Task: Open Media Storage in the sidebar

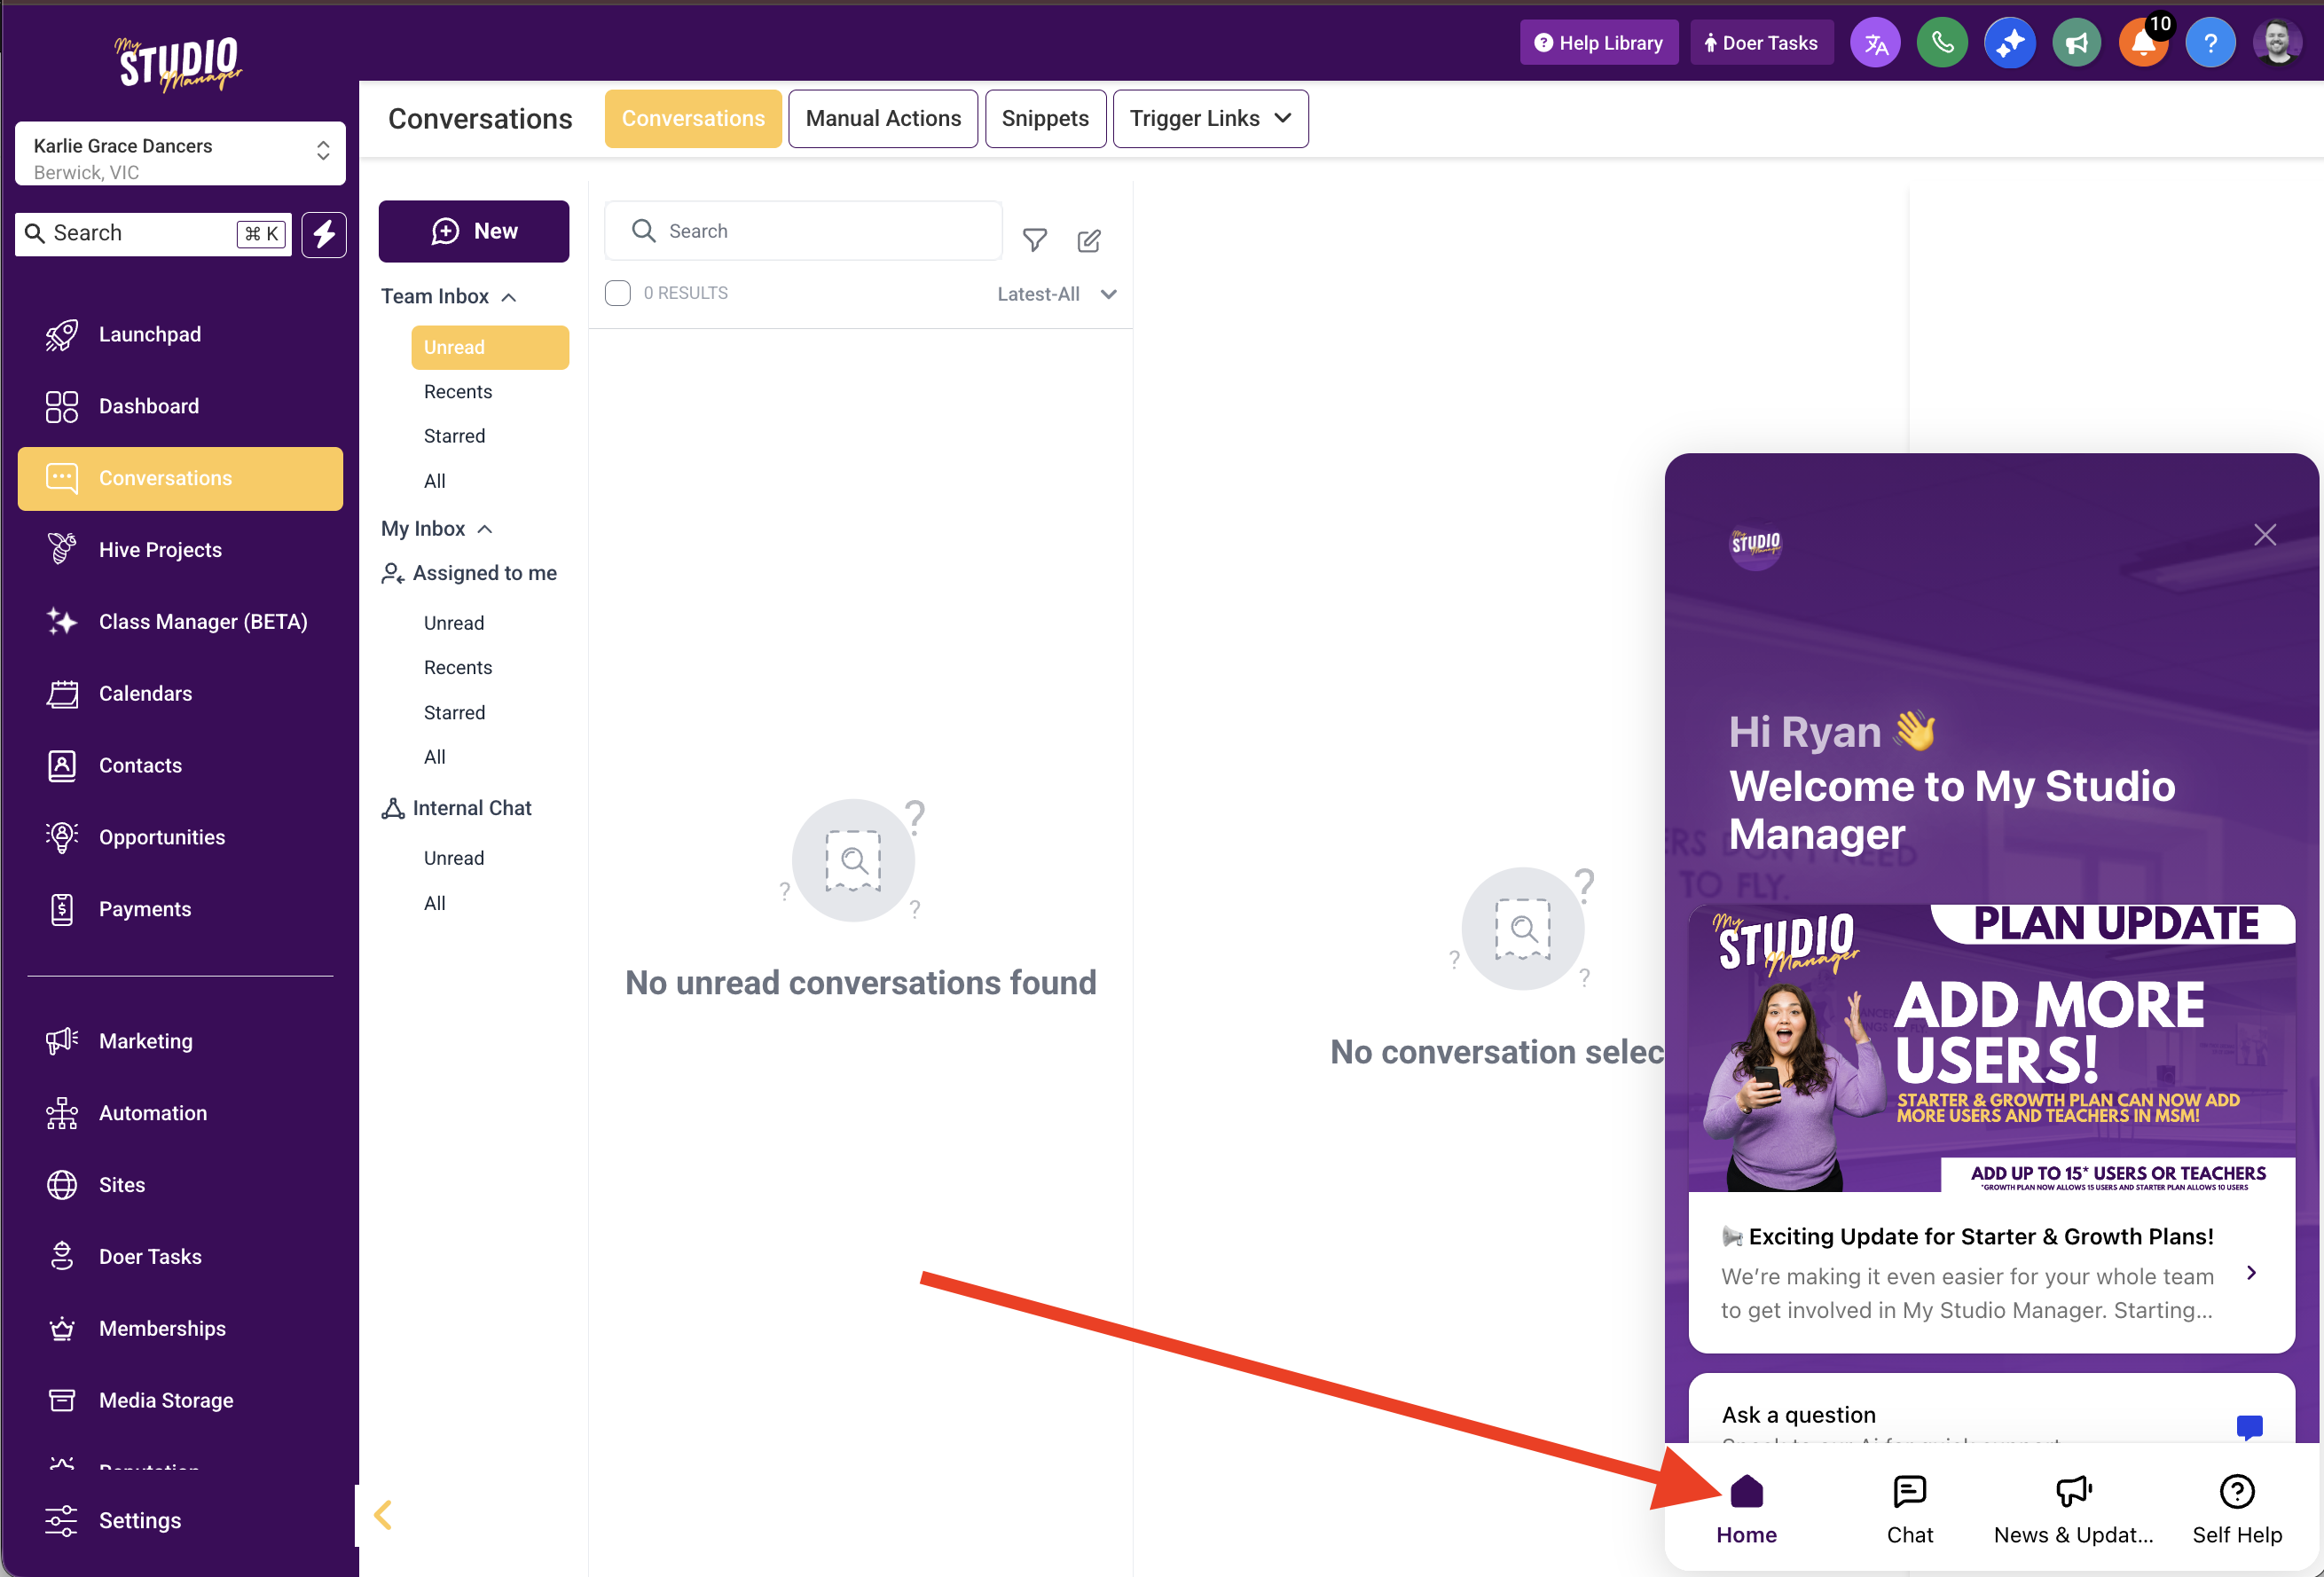Action: tap(180, 1402)
